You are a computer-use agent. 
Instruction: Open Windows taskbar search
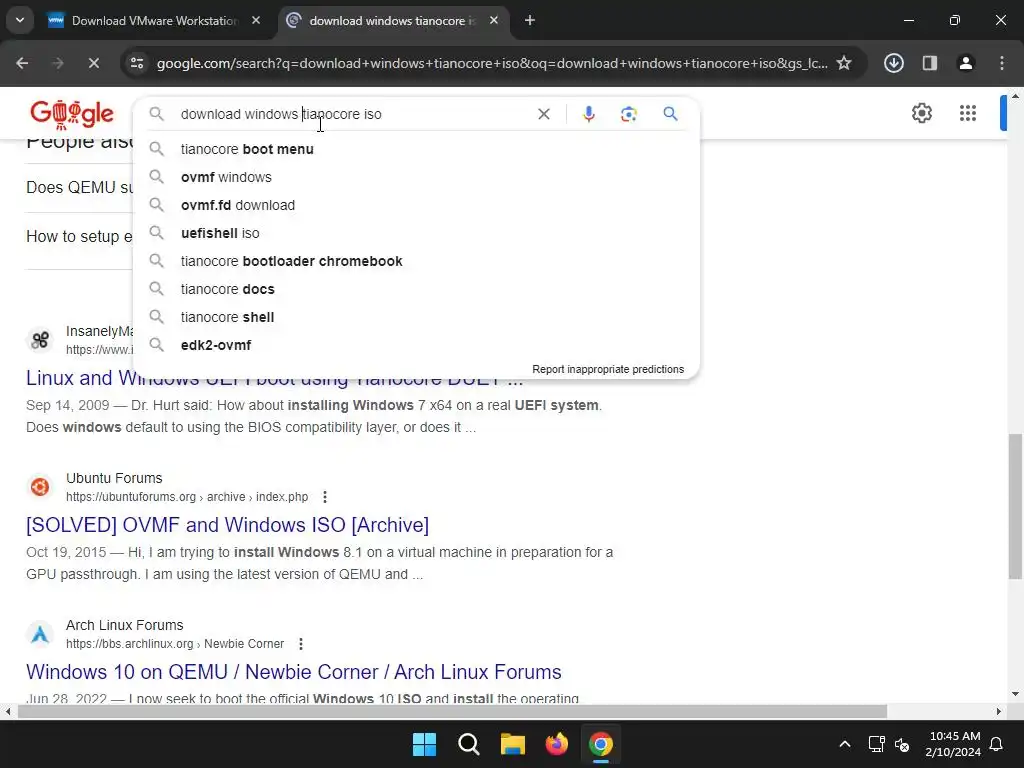pos(468,744)
